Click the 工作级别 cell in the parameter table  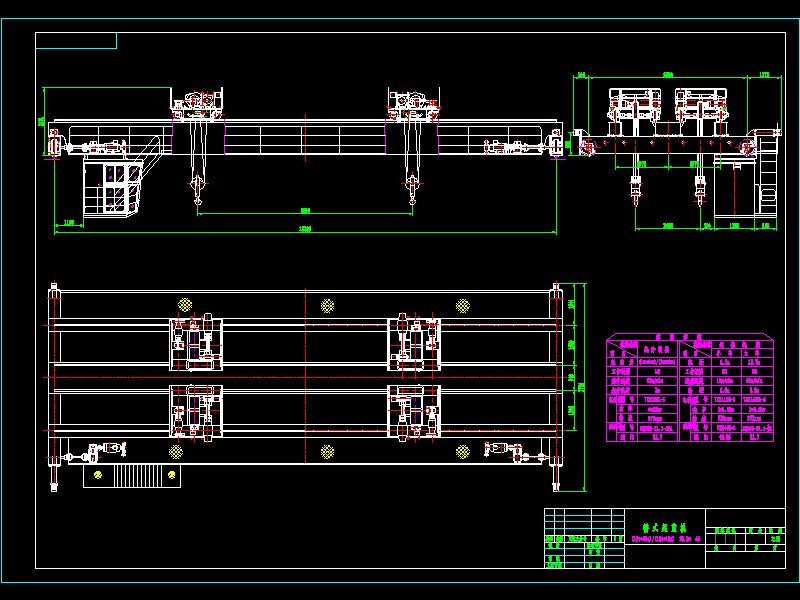tap(628, 372)
